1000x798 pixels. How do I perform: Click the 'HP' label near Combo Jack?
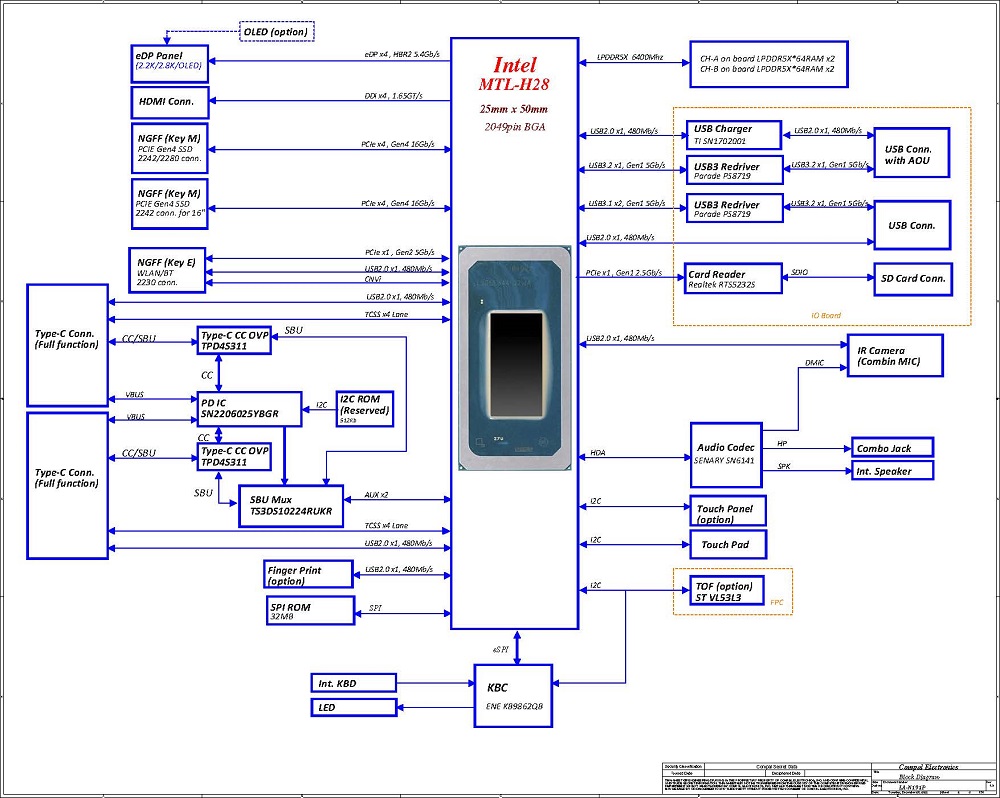tap(783, 443)
